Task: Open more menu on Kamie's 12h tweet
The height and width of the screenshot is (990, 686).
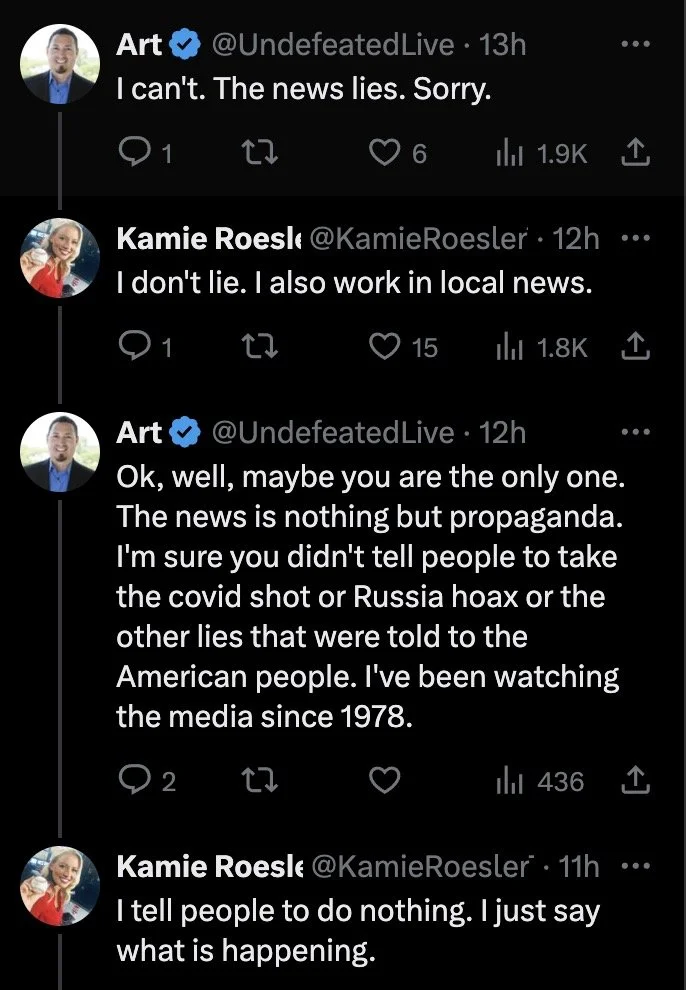Action: coord(635,238)
